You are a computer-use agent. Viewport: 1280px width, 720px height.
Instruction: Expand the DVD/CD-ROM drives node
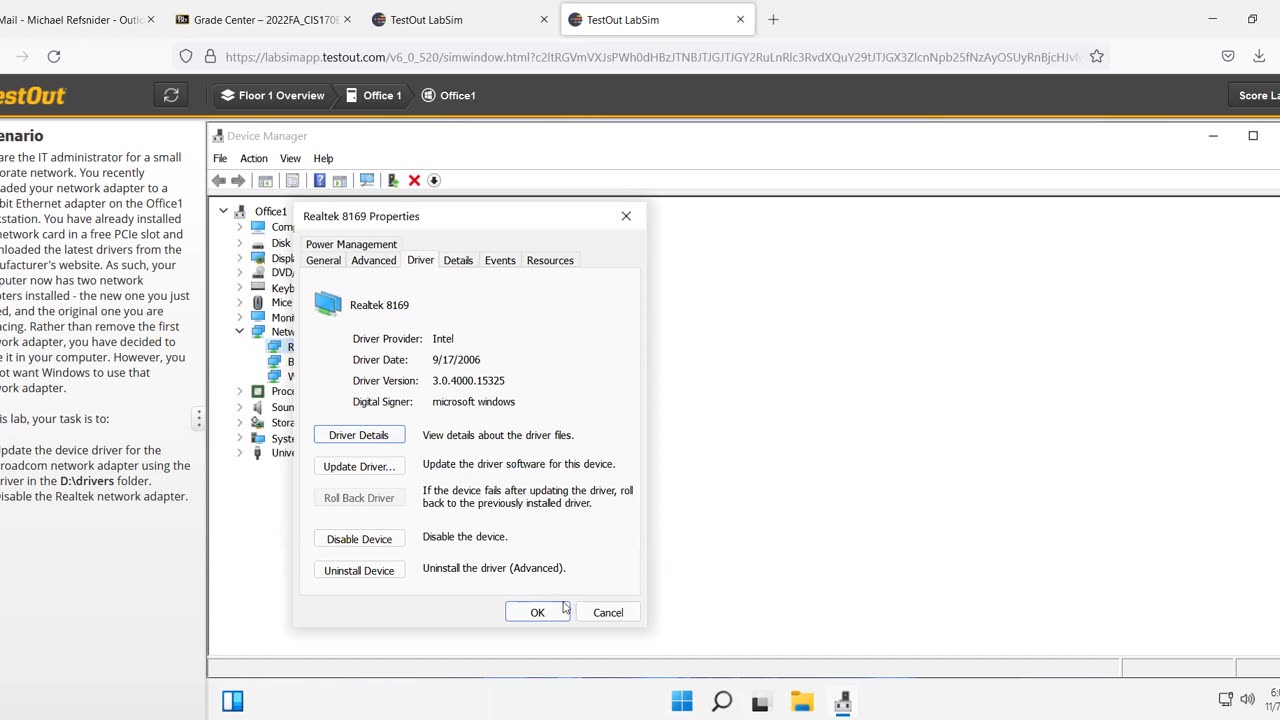point(240,272)
